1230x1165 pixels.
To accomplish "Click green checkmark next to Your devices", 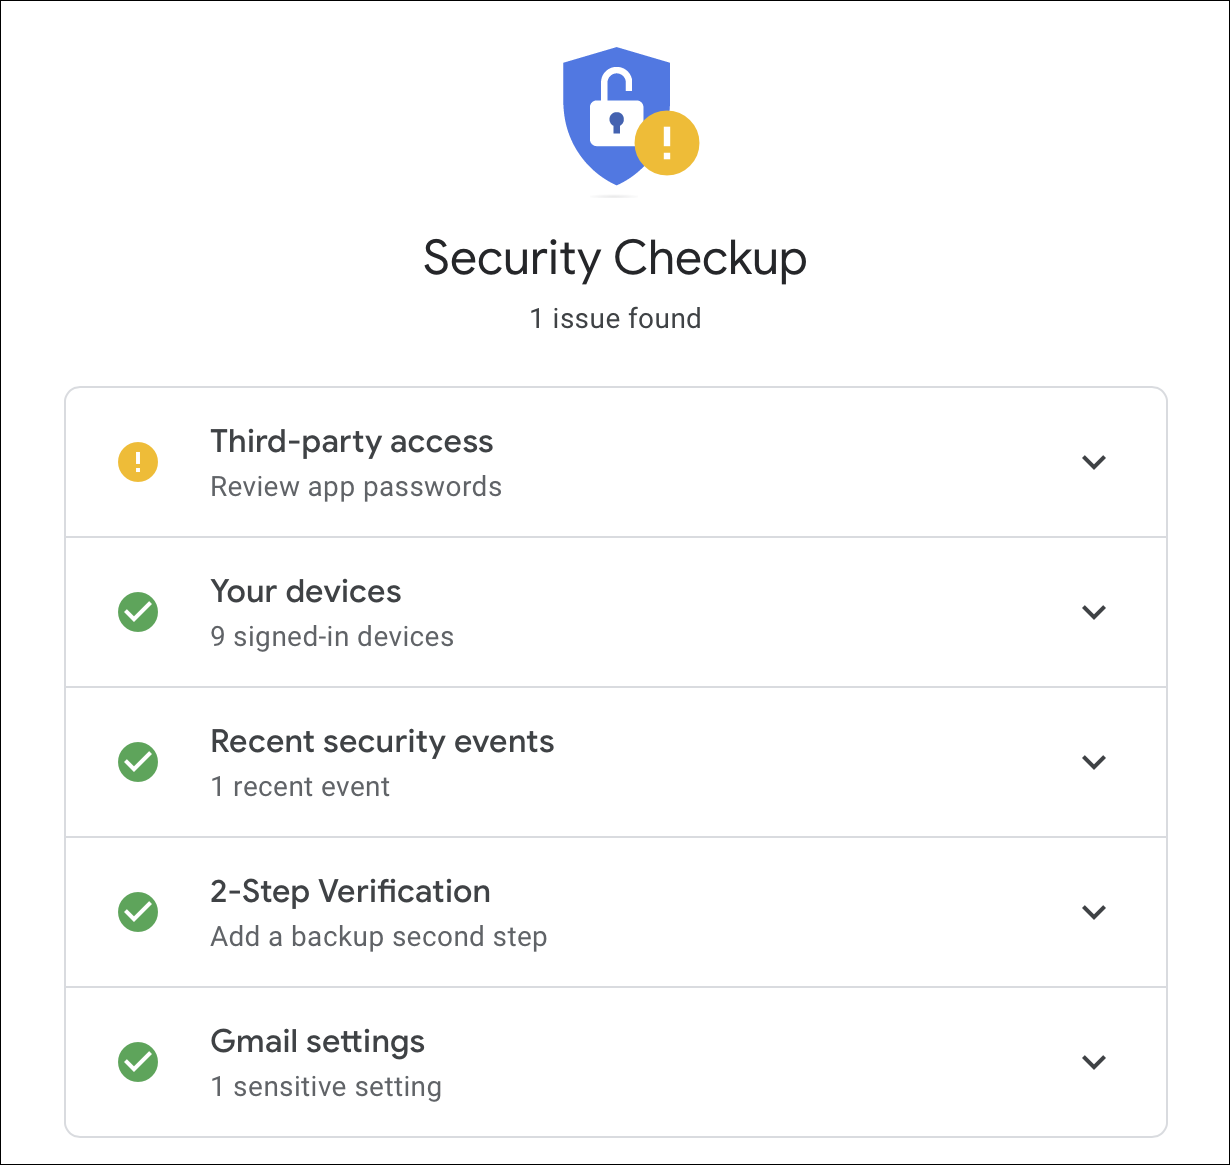I will 138,612.
